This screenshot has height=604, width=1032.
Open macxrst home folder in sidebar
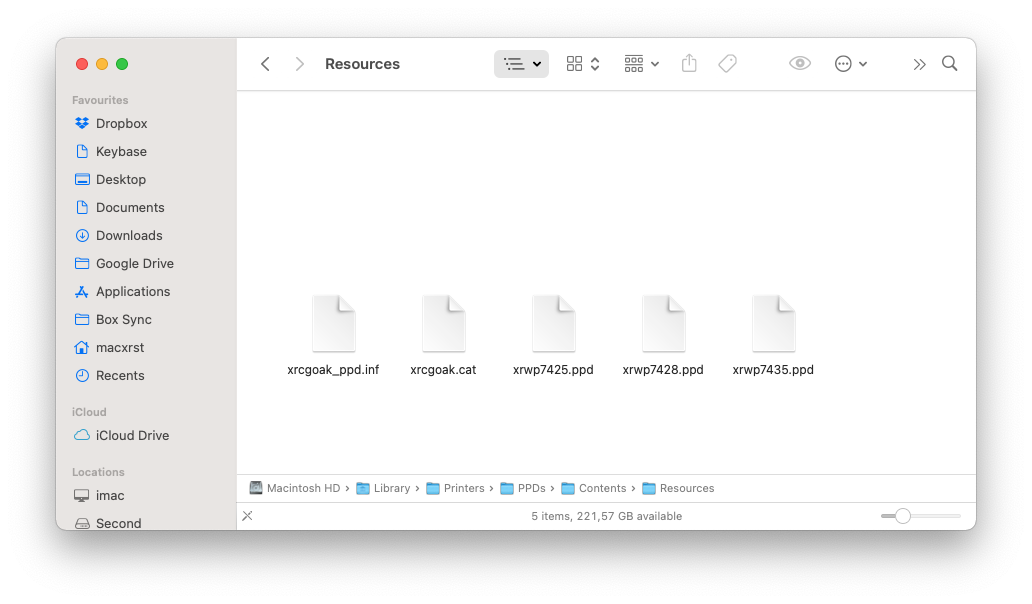(120, 347)
